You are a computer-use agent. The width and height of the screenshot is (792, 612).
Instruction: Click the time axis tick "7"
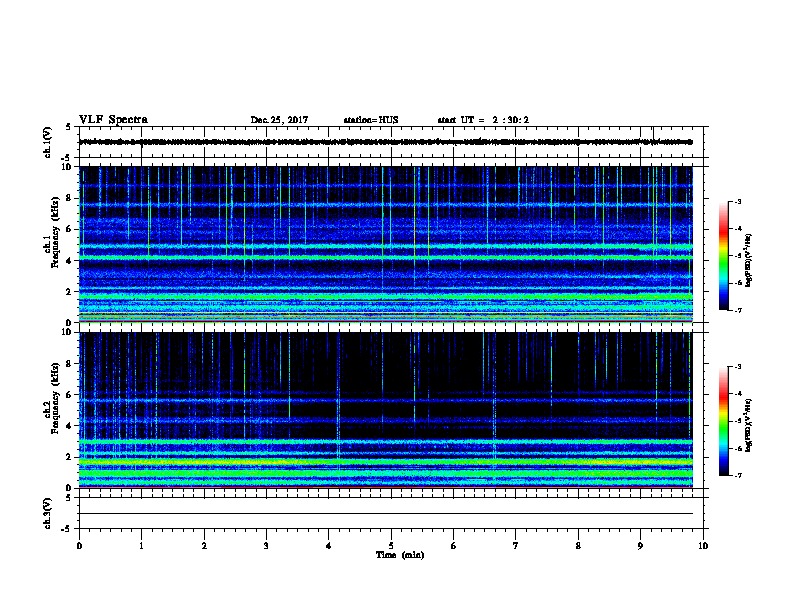click(516, 546)
